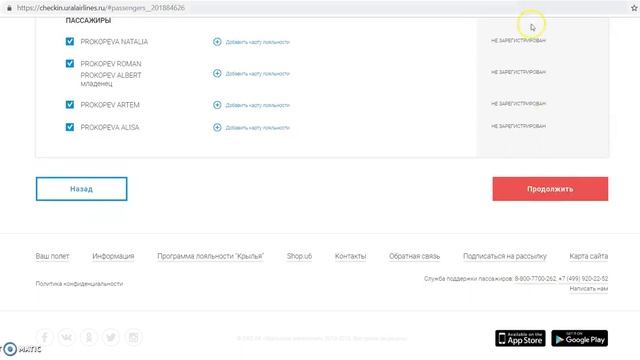The height and width of the screenshot is (360, 640).
Task: Add loyalty card link for PROKOPEV ROMAN
Action: coord(258,74)
